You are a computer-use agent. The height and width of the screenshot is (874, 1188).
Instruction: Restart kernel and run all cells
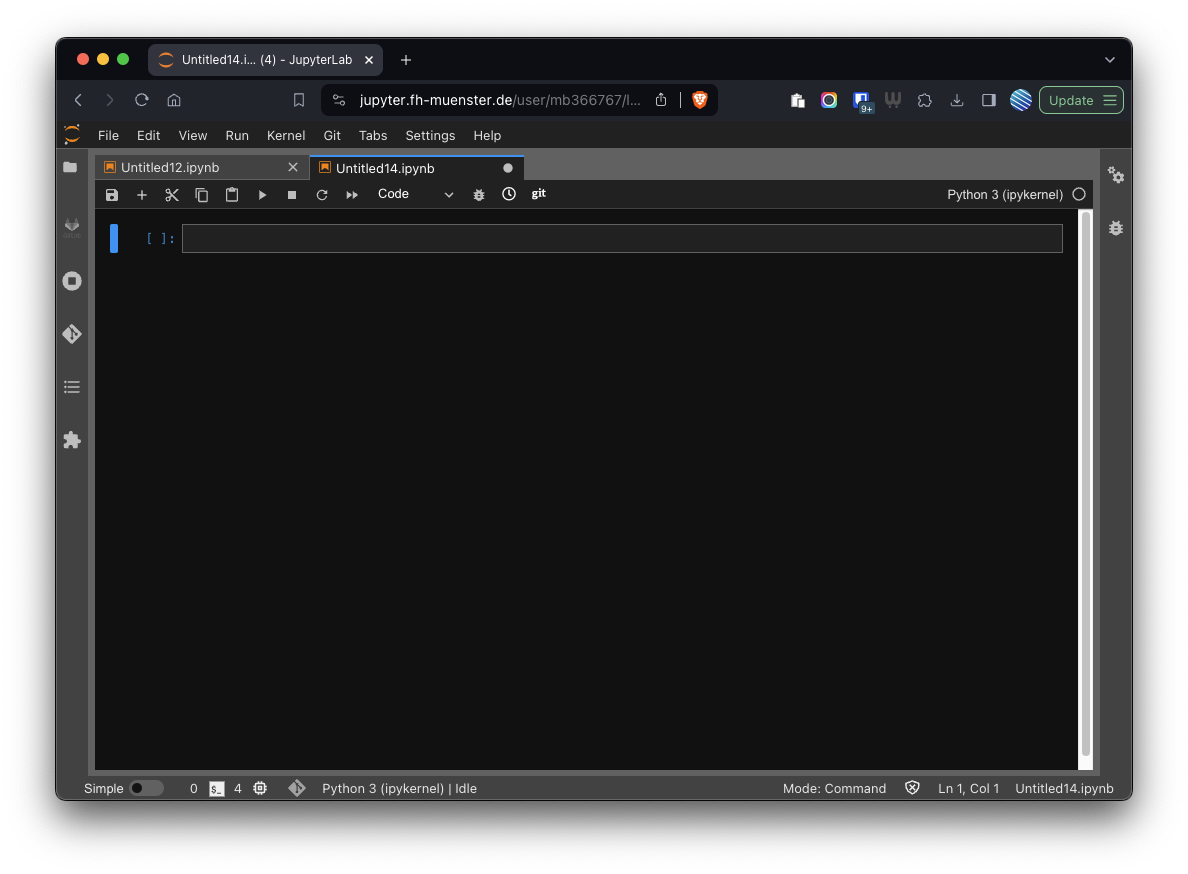point(352,195)
